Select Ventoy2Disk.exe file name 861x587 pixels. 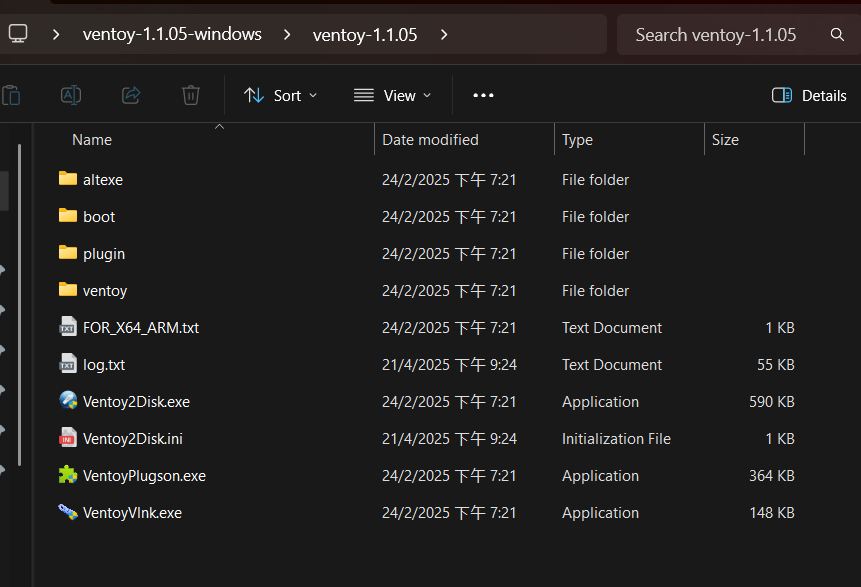pos(136,402)
